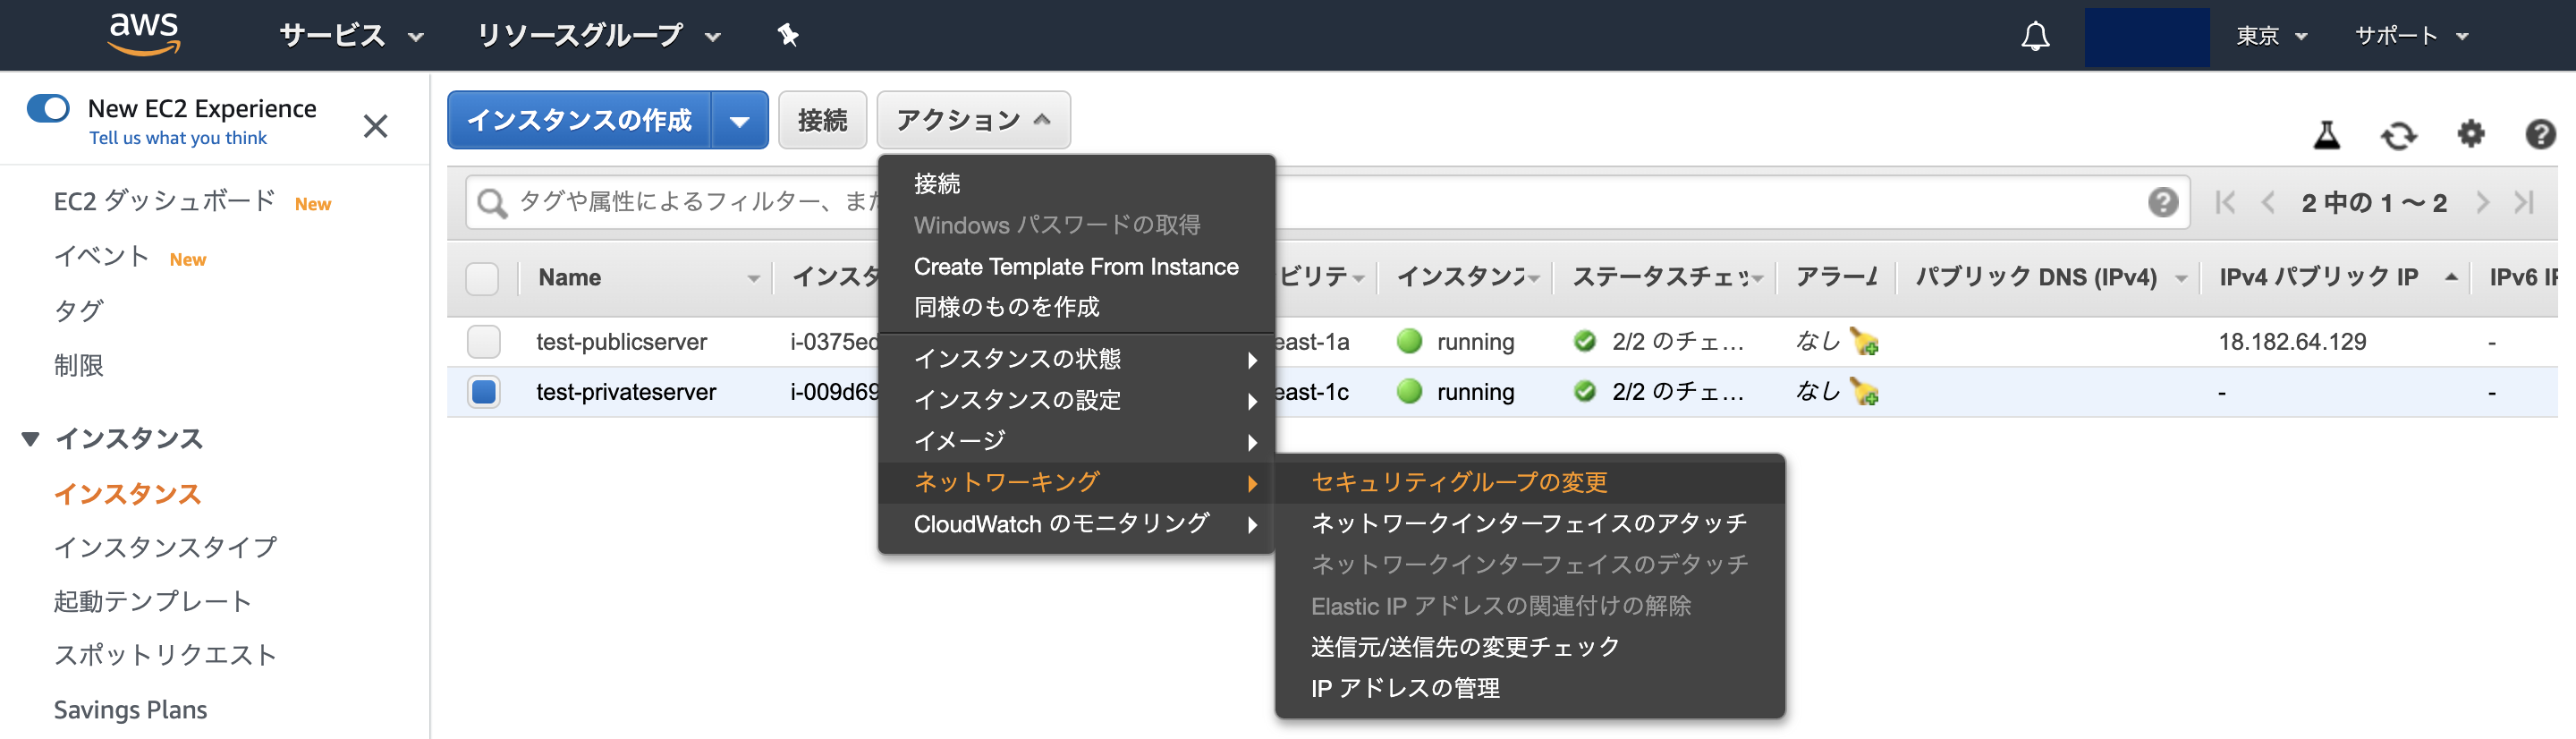Open the help question mark icon

2540,134
